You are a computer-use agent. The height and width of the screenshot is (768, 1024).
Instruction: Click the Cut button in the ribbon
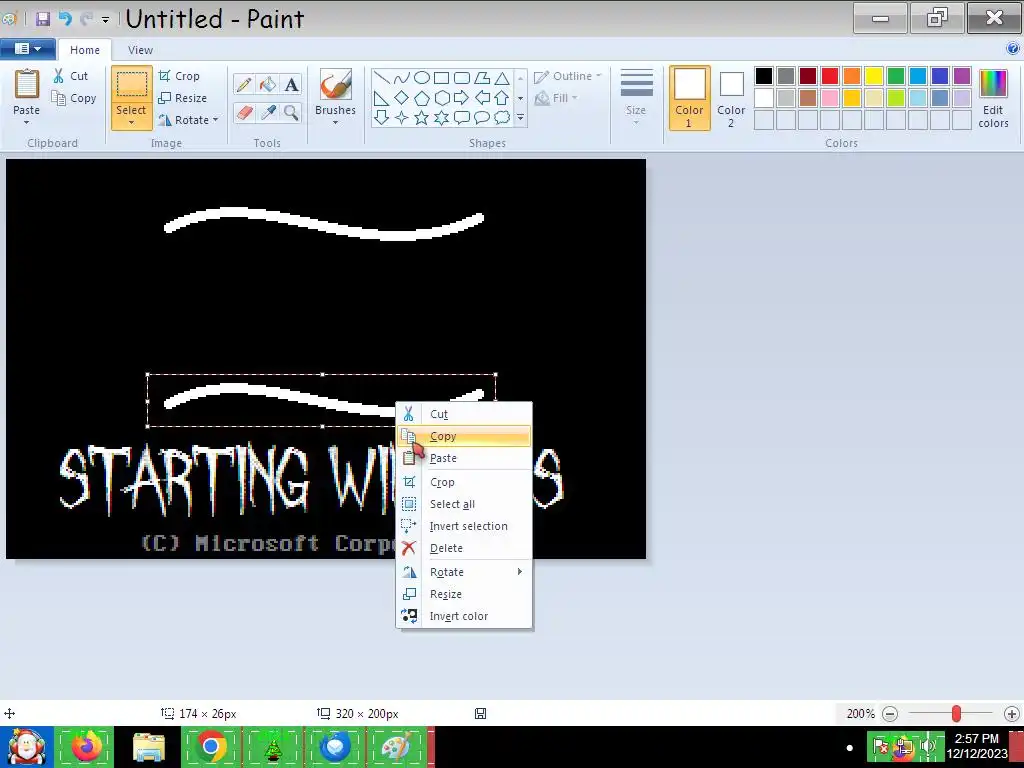tap(71, 76)
